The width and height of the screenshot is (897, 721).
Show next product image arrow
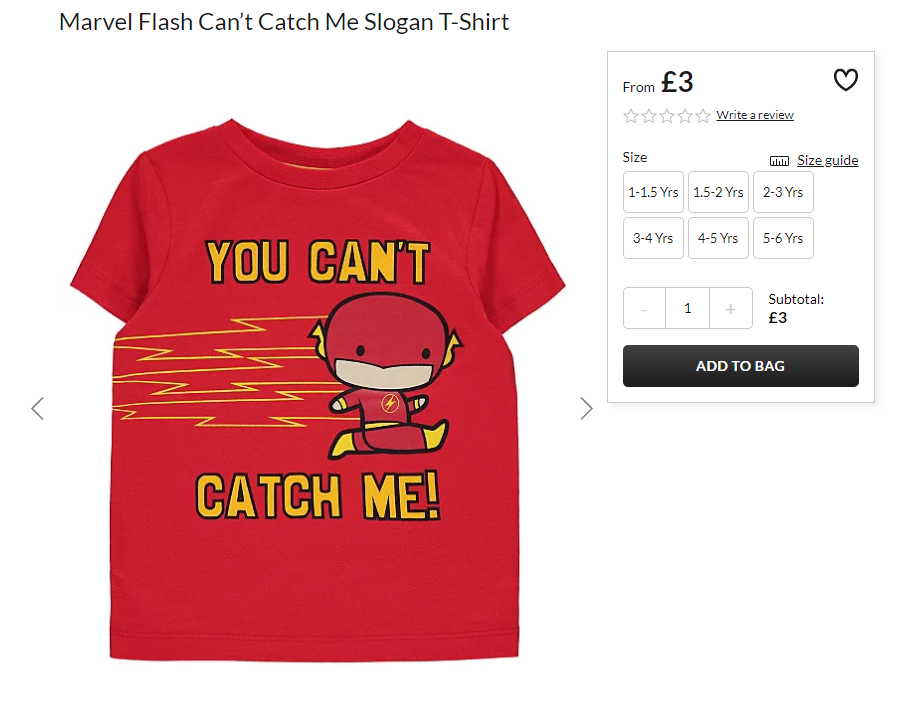(x=586, y=409)
